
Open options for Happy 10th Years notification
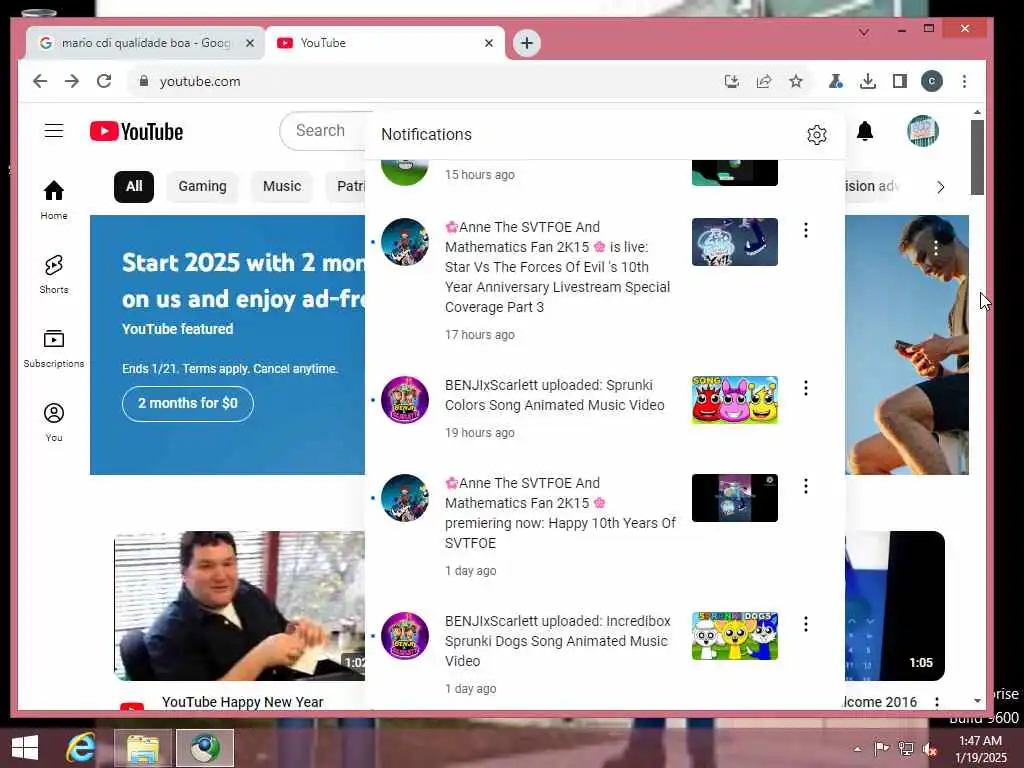[806, 486]
